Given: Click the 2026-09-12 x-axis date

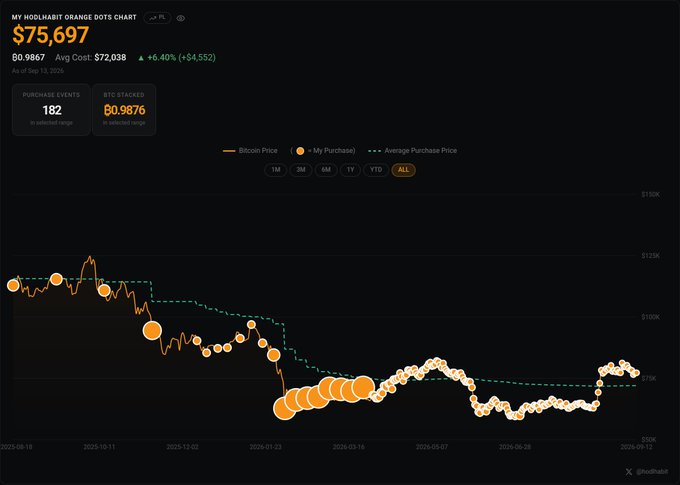Looking at the screenshot, I should coord(636,447).
